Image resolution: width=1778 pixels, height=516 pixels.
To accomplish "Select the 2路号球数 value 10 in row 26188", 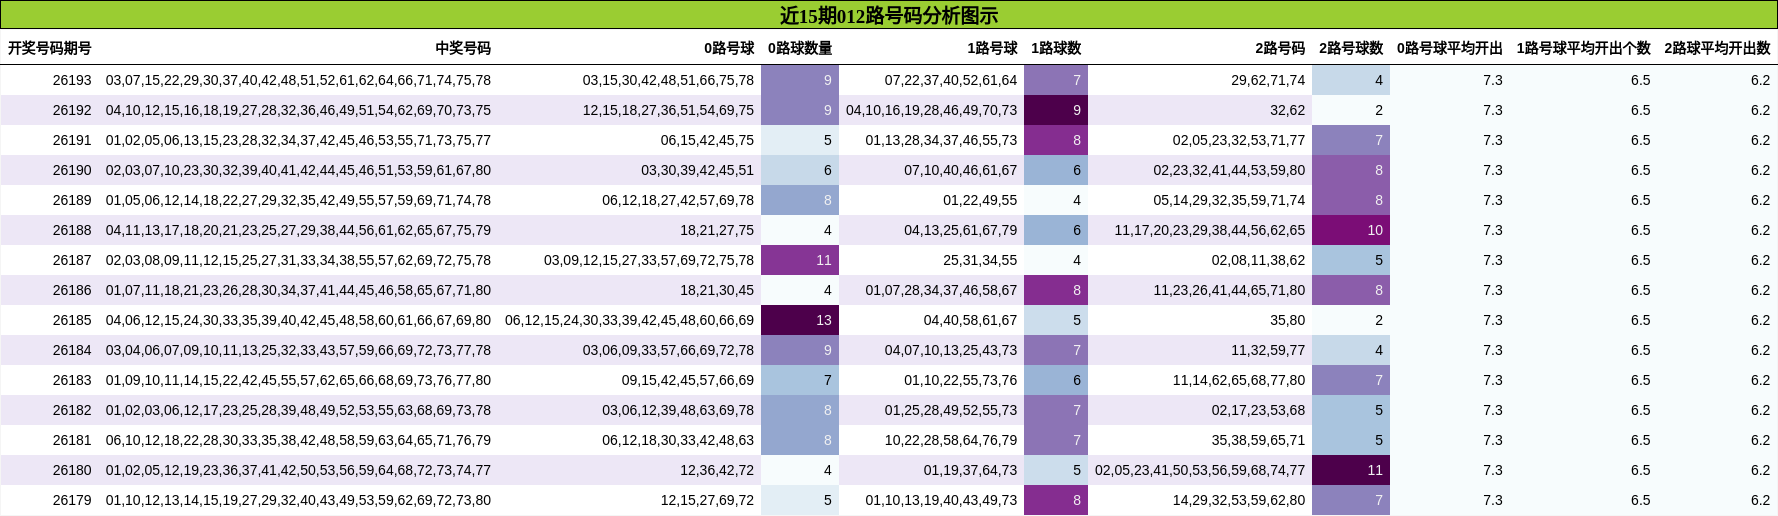I will coord(1351,230).
